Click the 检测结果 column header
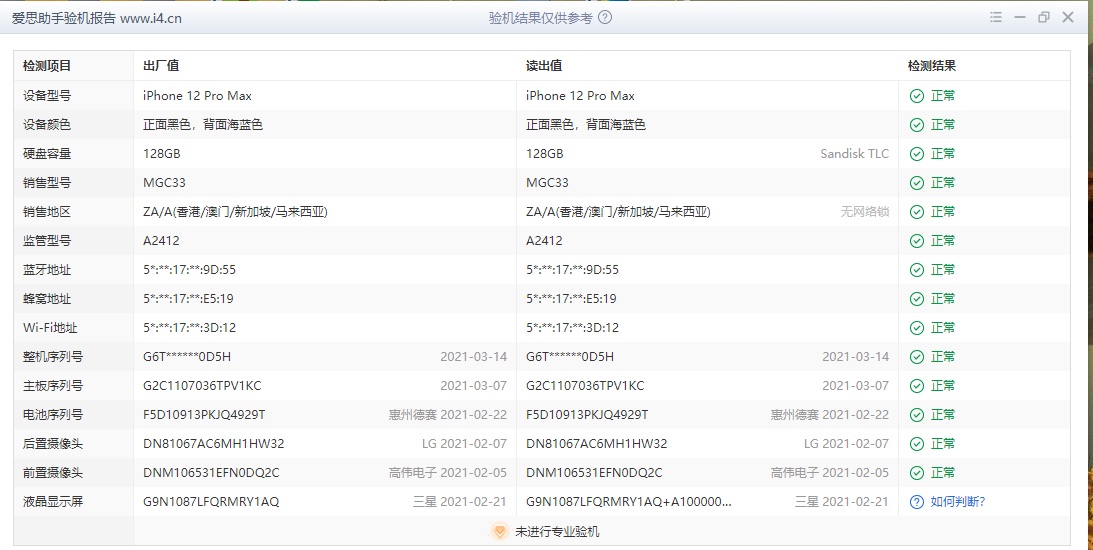 coord(932,66)
